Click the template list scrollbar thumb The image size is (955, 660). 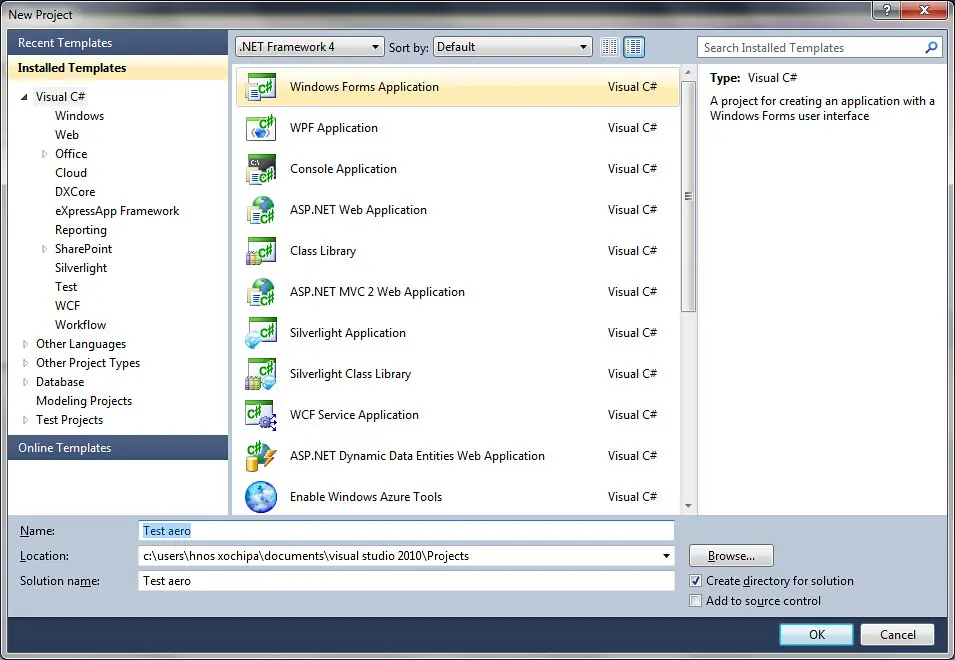pyautogui.click(x=688, y=196)
